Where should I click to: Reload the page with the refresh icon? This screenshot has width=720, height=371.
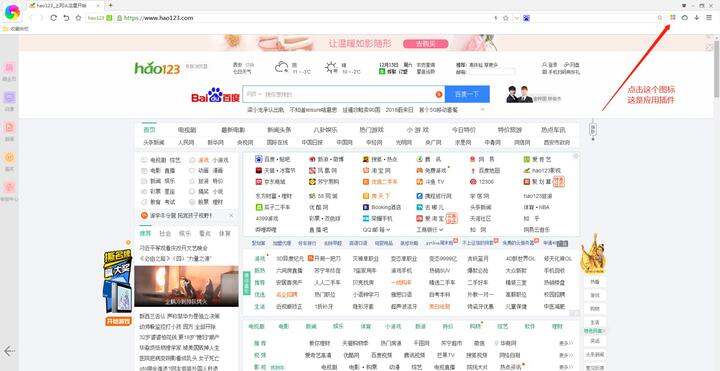(53, 18)
